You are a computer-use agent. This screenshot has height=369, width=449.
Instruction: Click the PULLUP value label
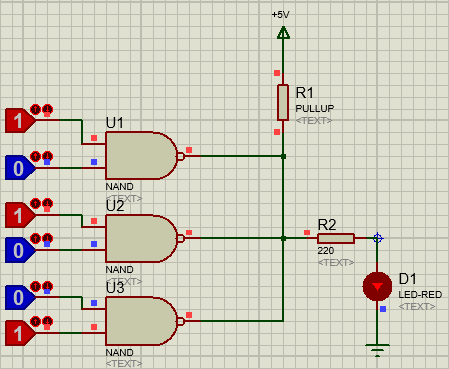[x=315, y=108]
